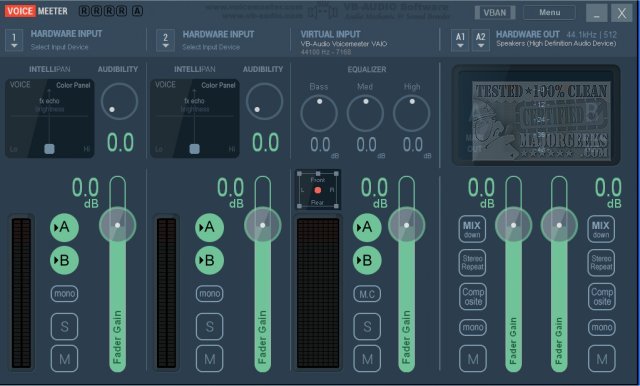
Task: Mute the left output bus
Action: pos(473,359)
